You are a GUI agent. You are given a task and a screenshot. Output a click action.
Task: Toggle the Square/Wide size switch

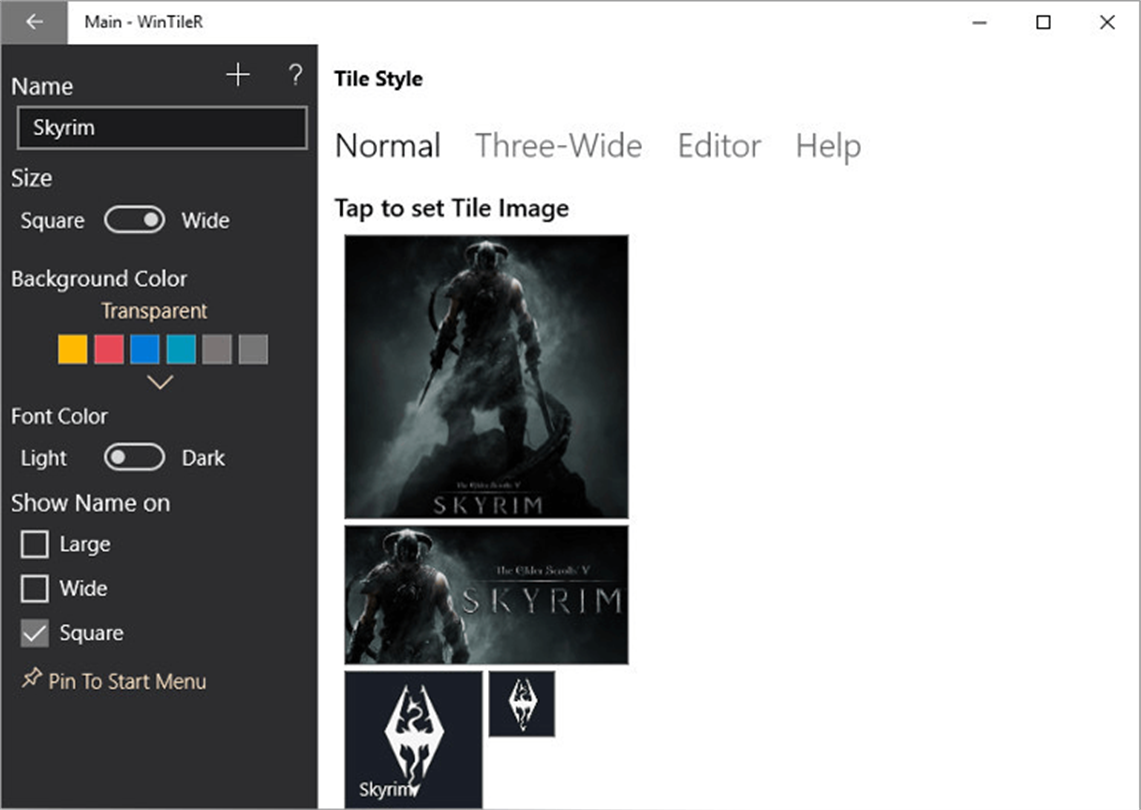tap(135, 220)
